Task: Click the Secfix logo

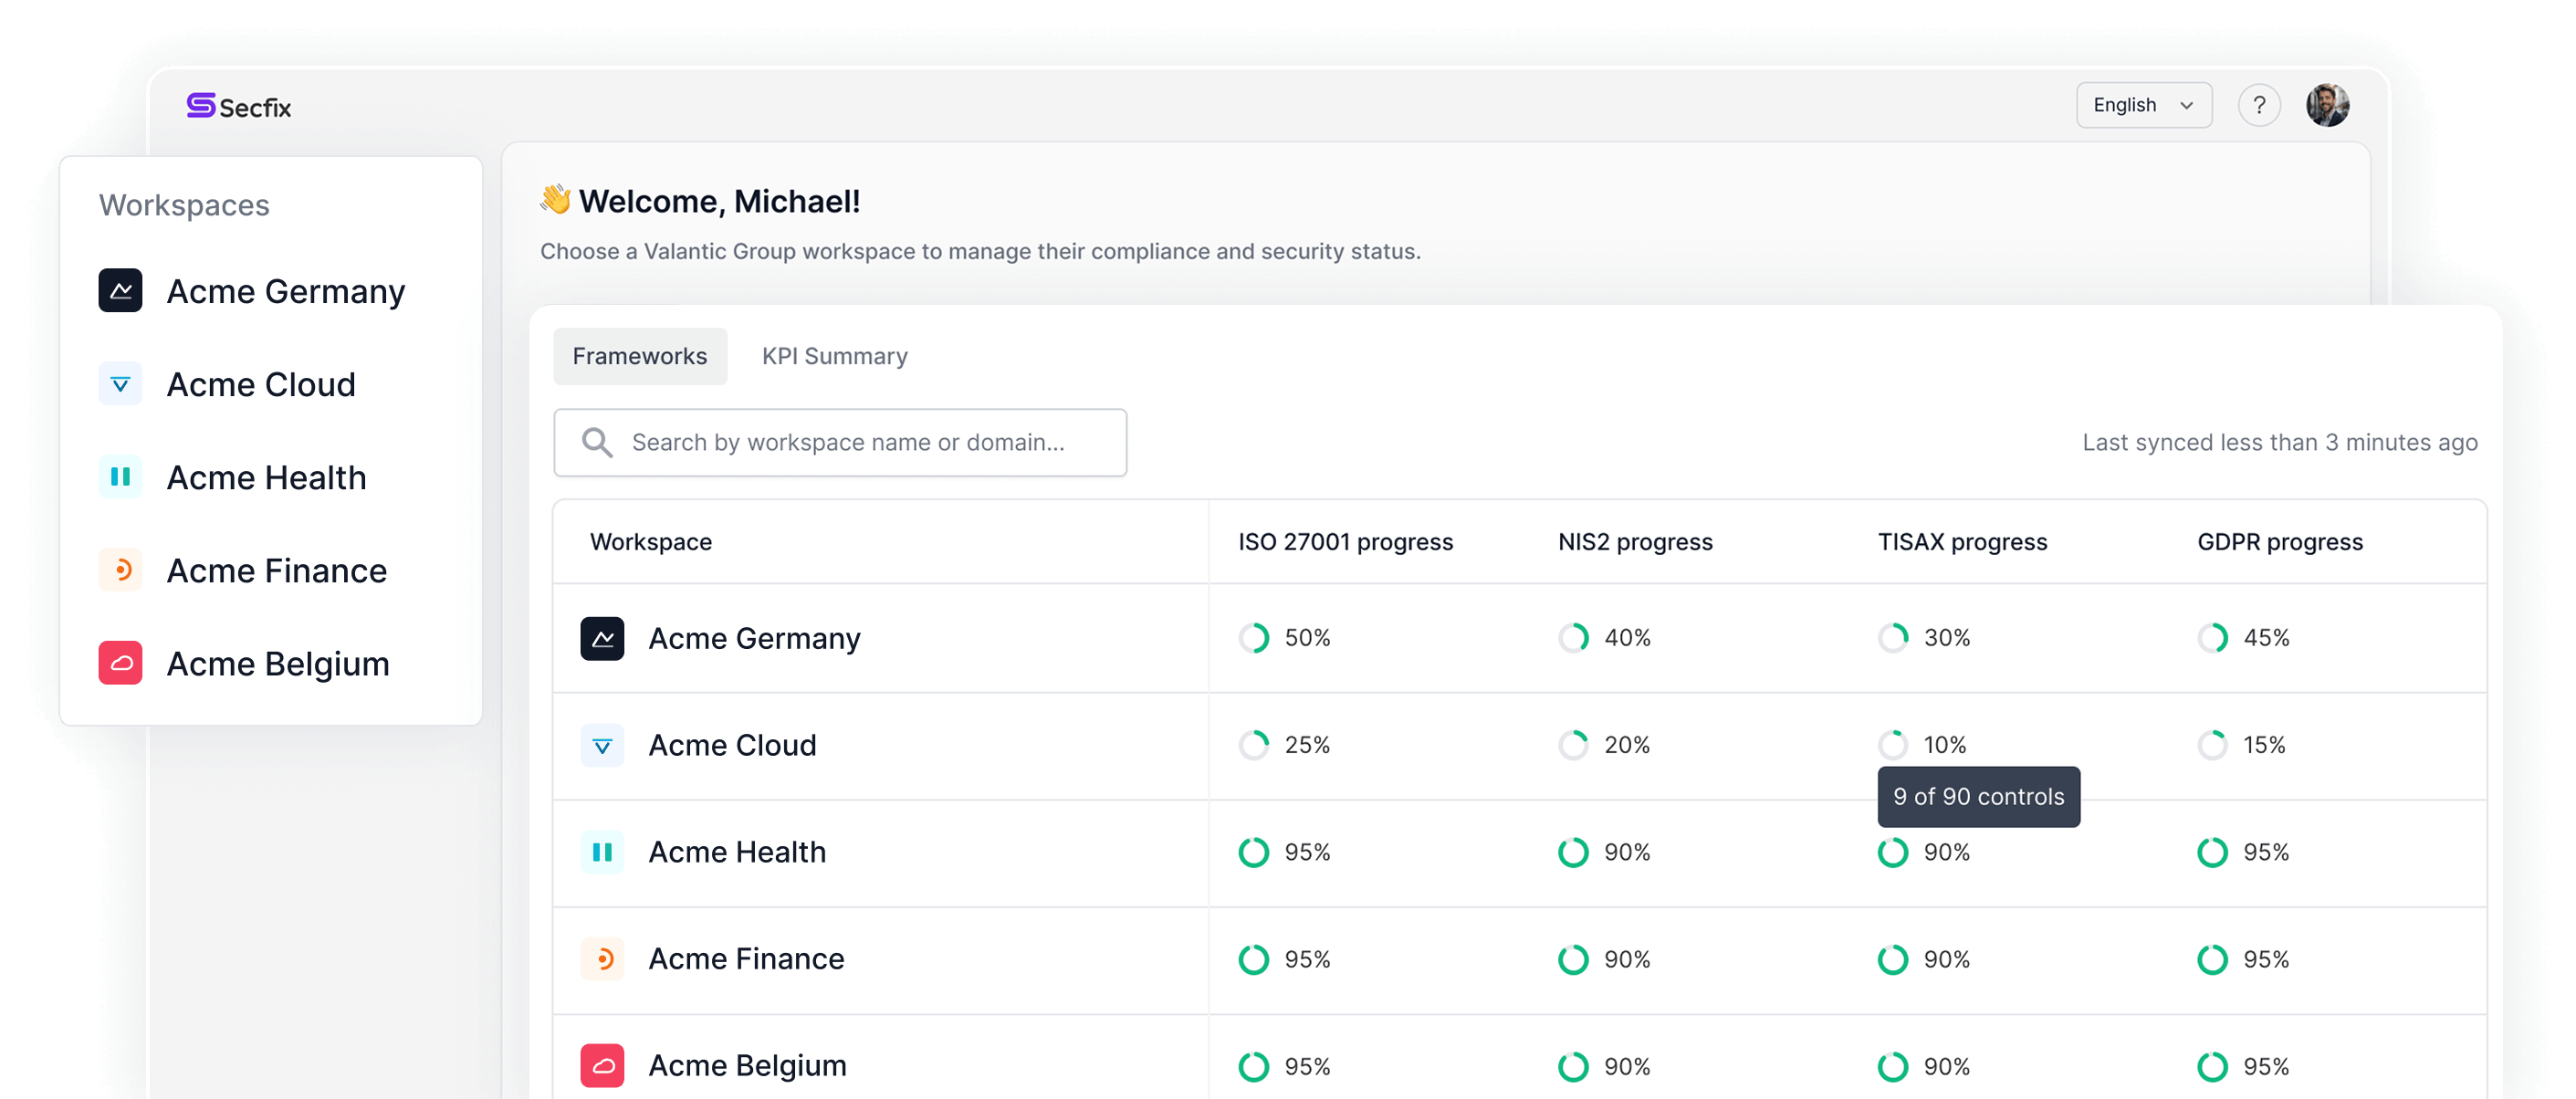Action: coord(239,106)
